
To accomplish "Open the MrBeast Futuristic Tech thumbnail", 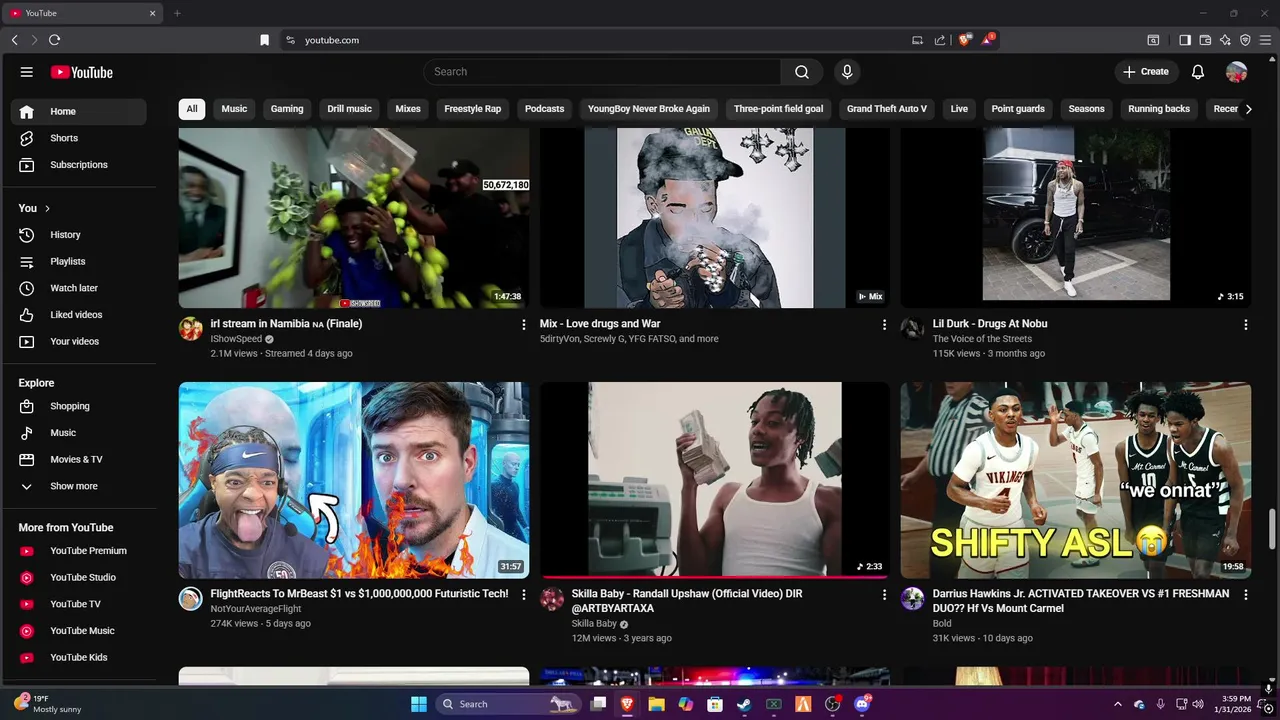I will (354, 480).
